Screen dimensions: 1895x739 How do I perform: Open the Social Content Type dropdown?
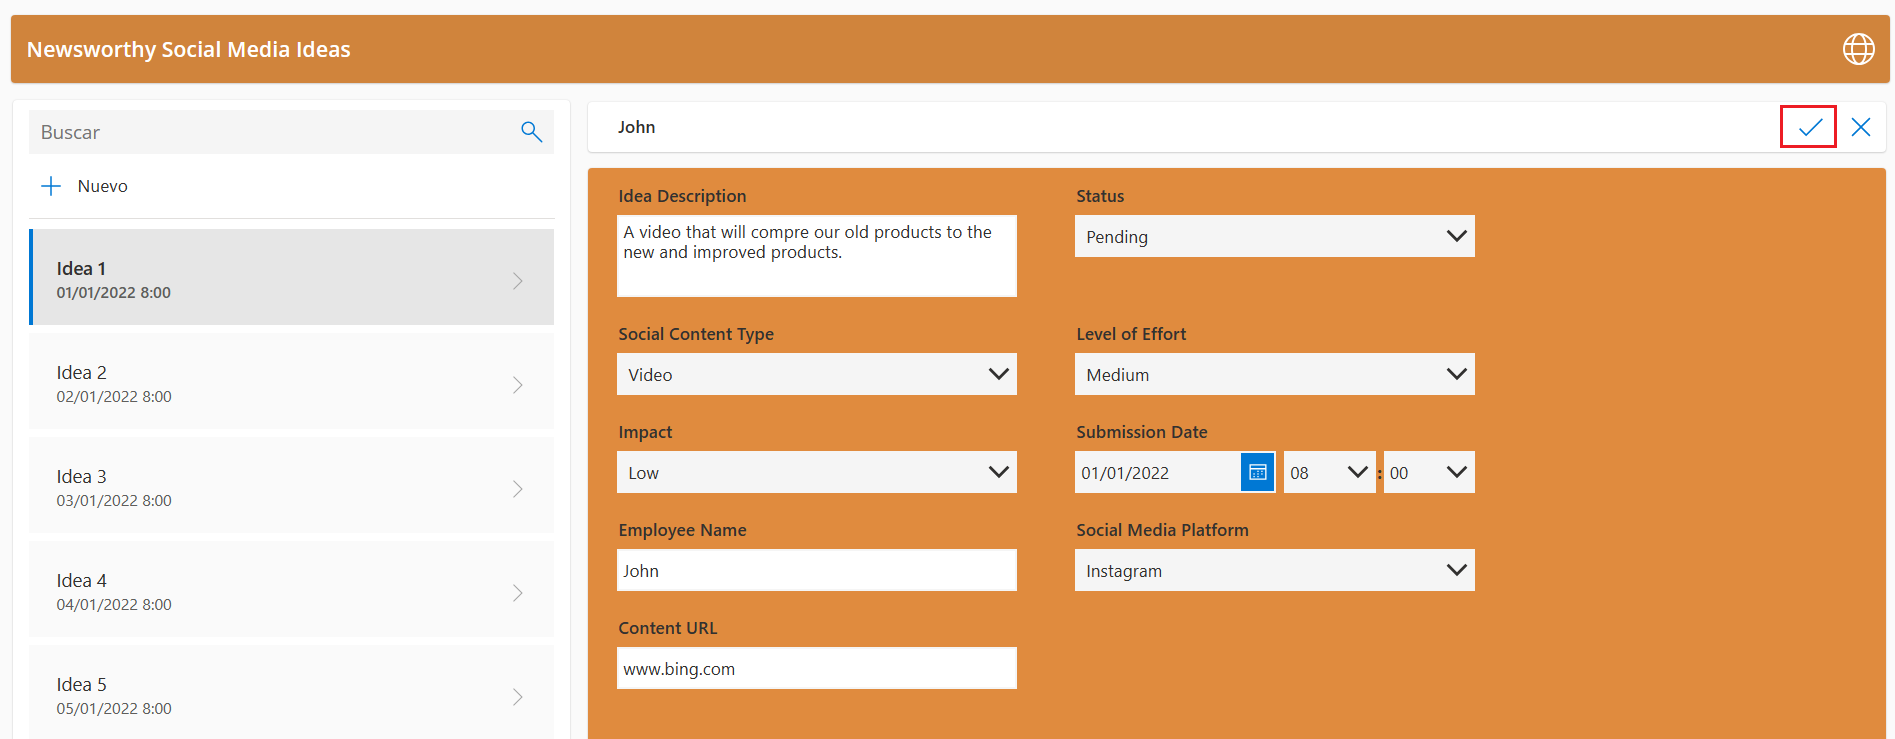click(x=817, y=374)
